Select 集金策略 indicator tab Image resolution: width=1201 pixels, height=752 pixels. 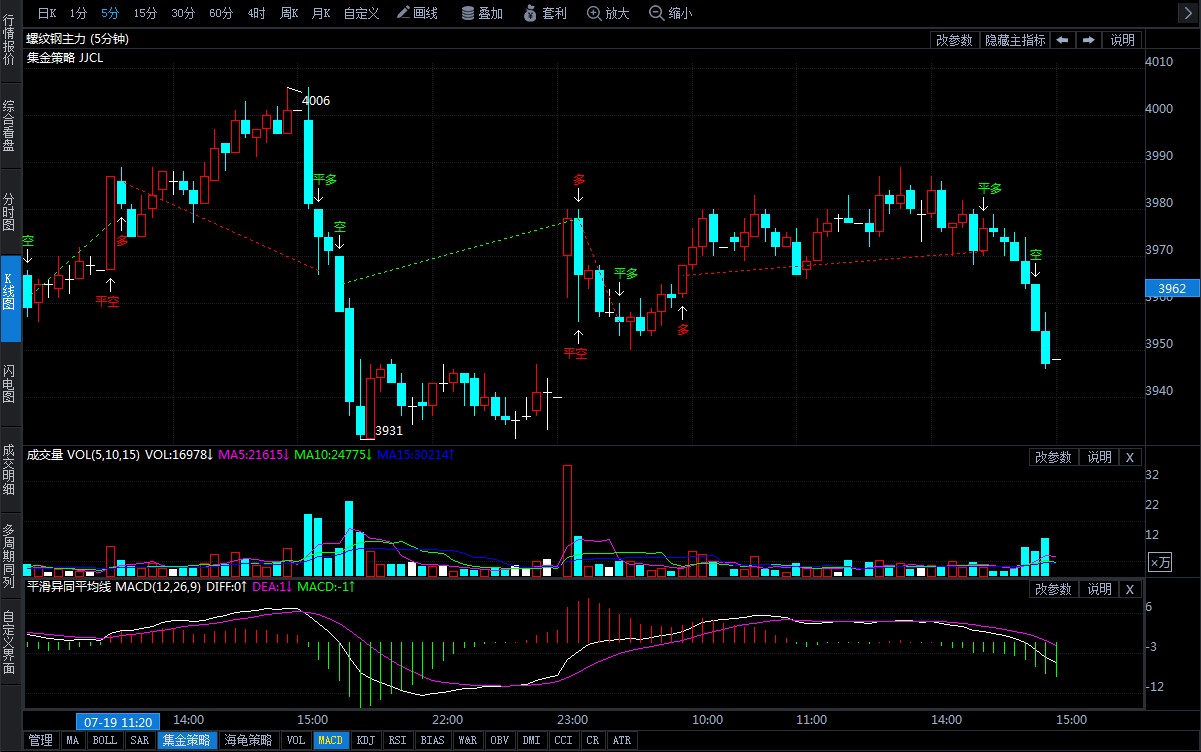187,741
